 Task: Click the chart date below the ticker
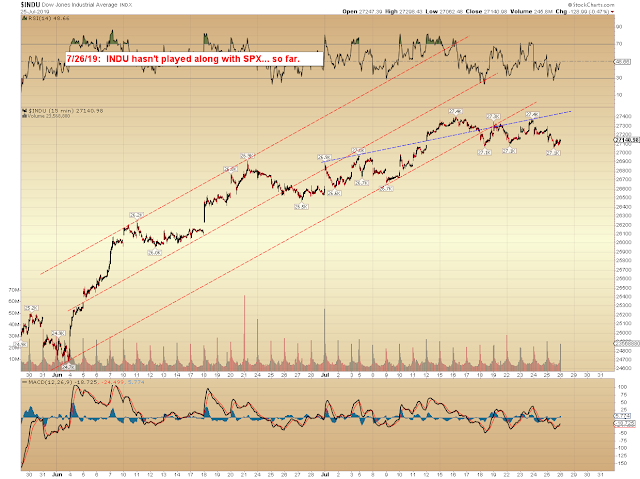[x=34, y=12]
